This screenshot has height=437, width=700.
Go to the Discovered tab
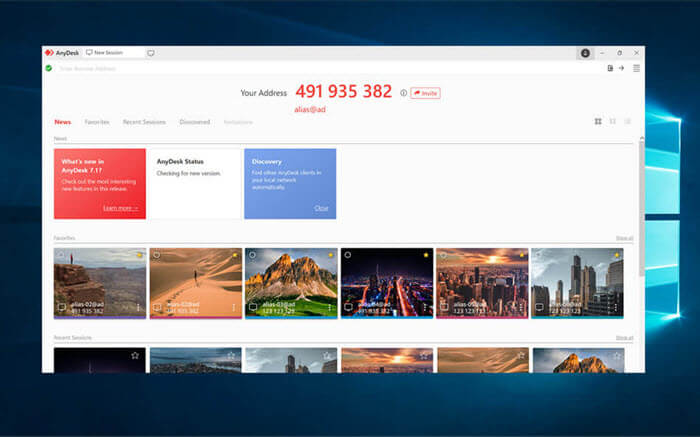point(195,122)
